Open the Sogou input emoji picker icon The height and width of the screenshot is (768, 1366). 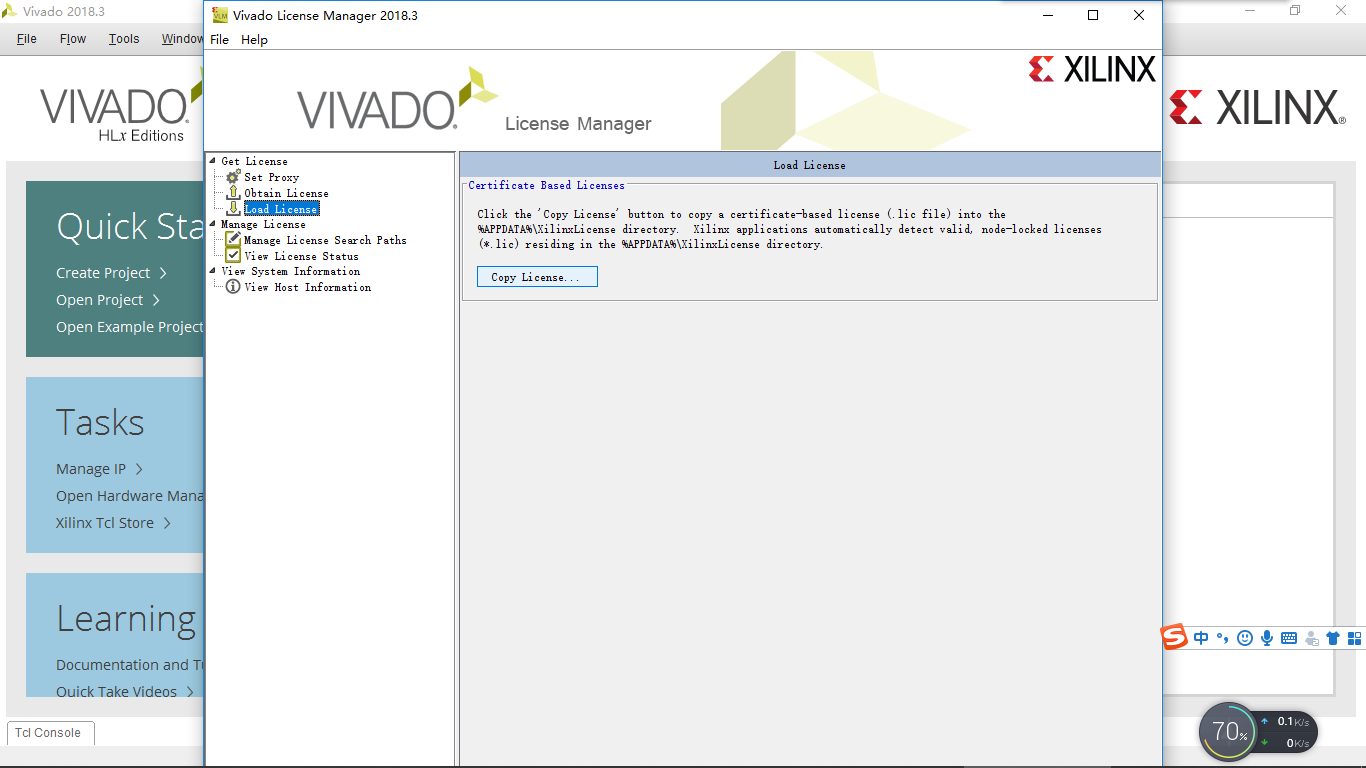(x=1244, y=638)
